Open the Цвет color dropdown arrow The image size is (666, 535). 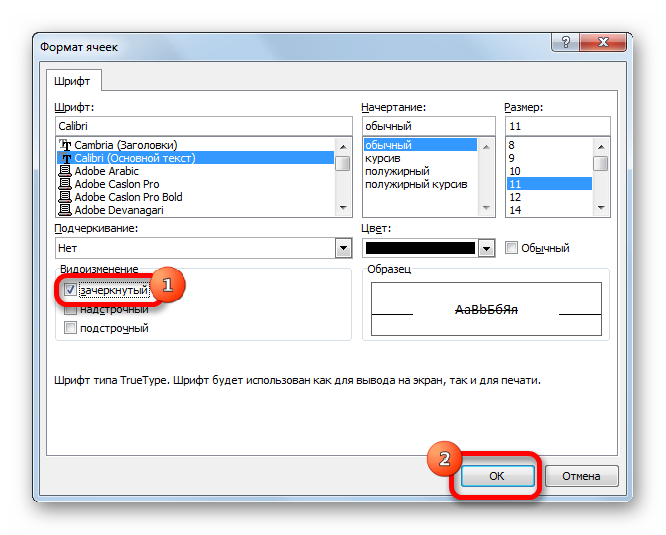pos(486,248)
